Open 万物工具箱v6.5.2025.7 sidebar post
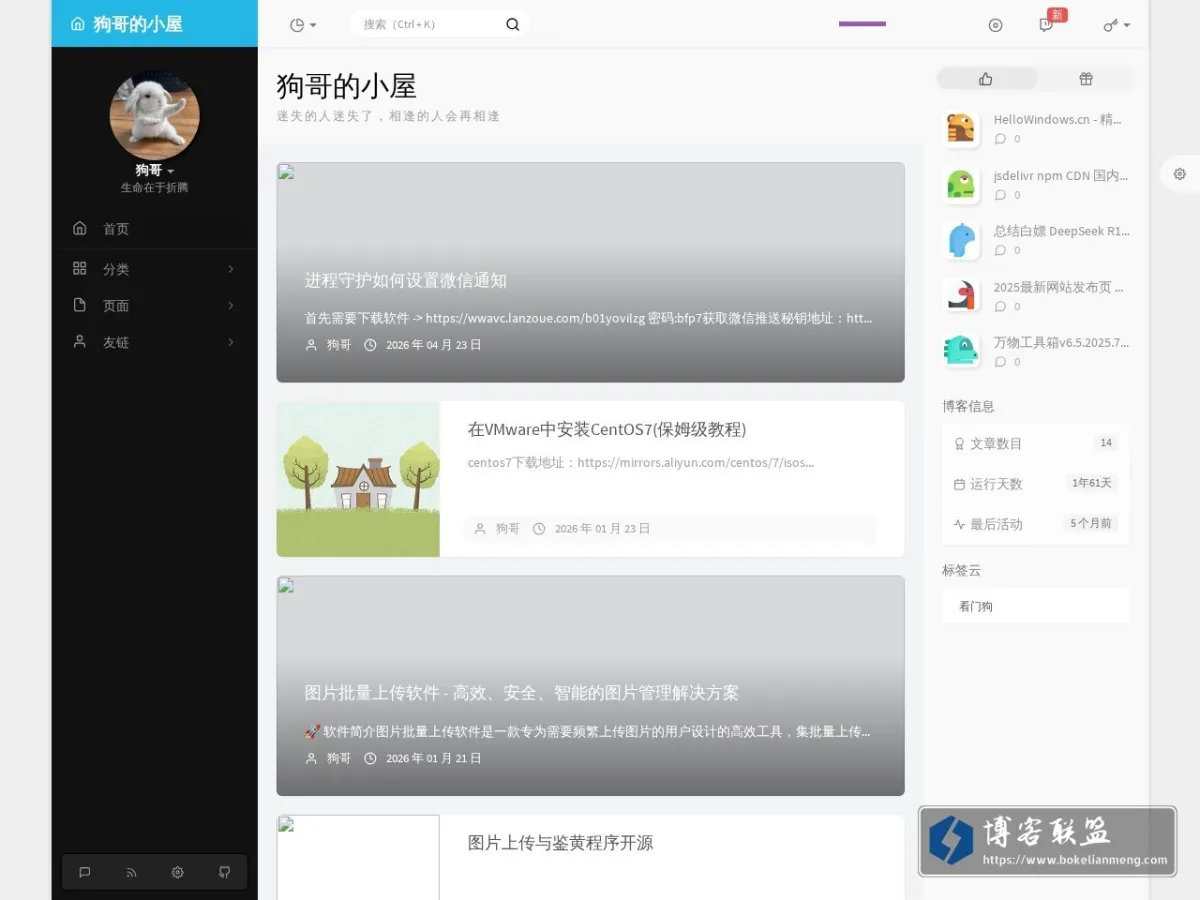The image size is (1200, 900). pyautogui.click(x=1062, y=342)
